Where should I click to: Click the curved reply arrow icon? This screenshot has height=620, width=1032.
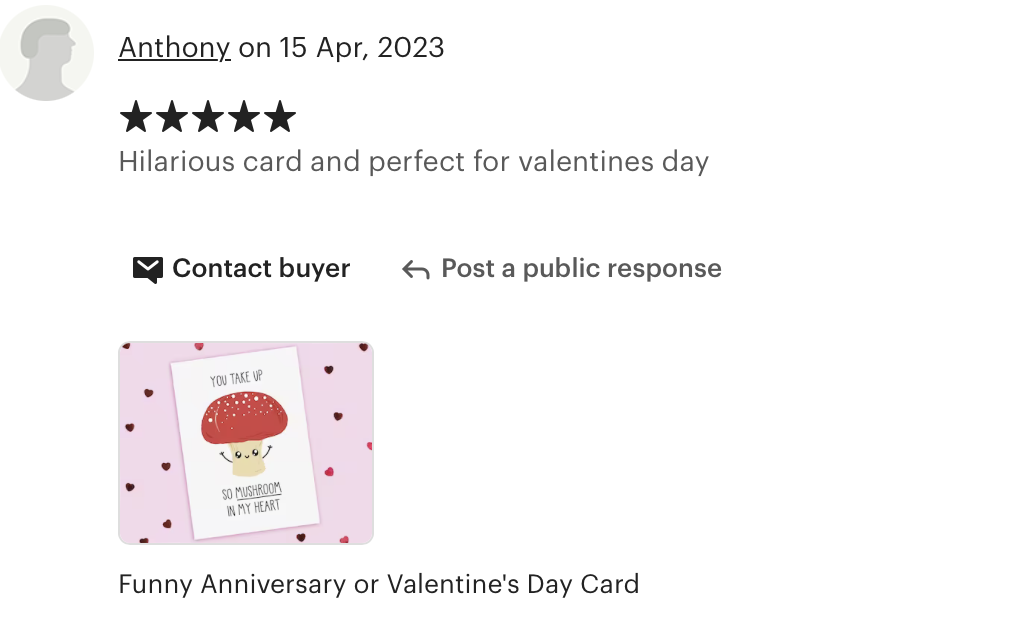coord(416,269)
